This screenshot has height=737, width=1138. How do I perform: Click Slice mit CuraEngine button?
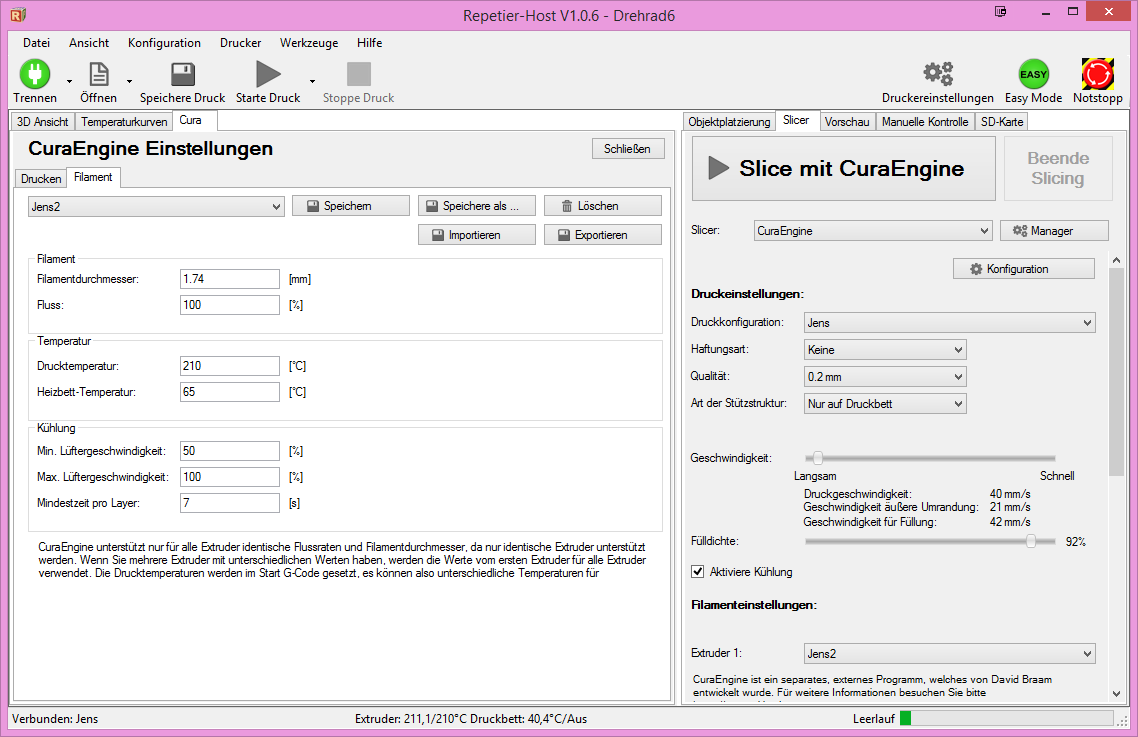pyautogui.click(x=843, y=168)
